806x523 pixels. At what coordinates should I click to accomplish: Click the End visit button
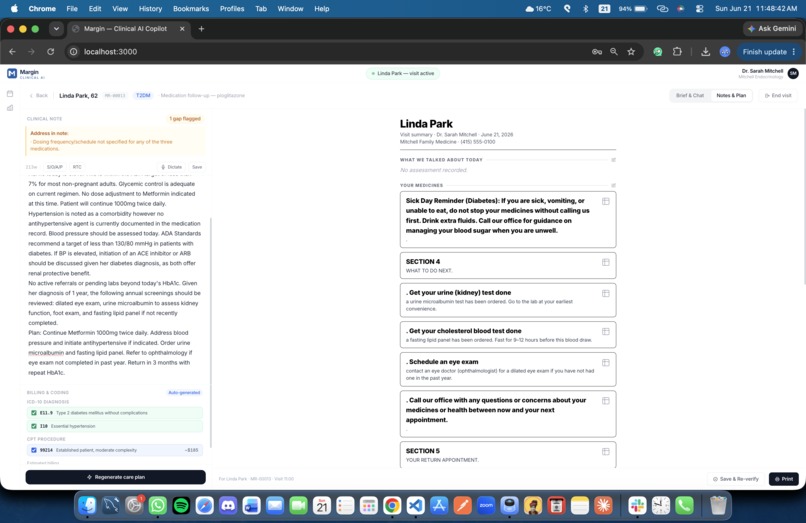click(778, 96)
